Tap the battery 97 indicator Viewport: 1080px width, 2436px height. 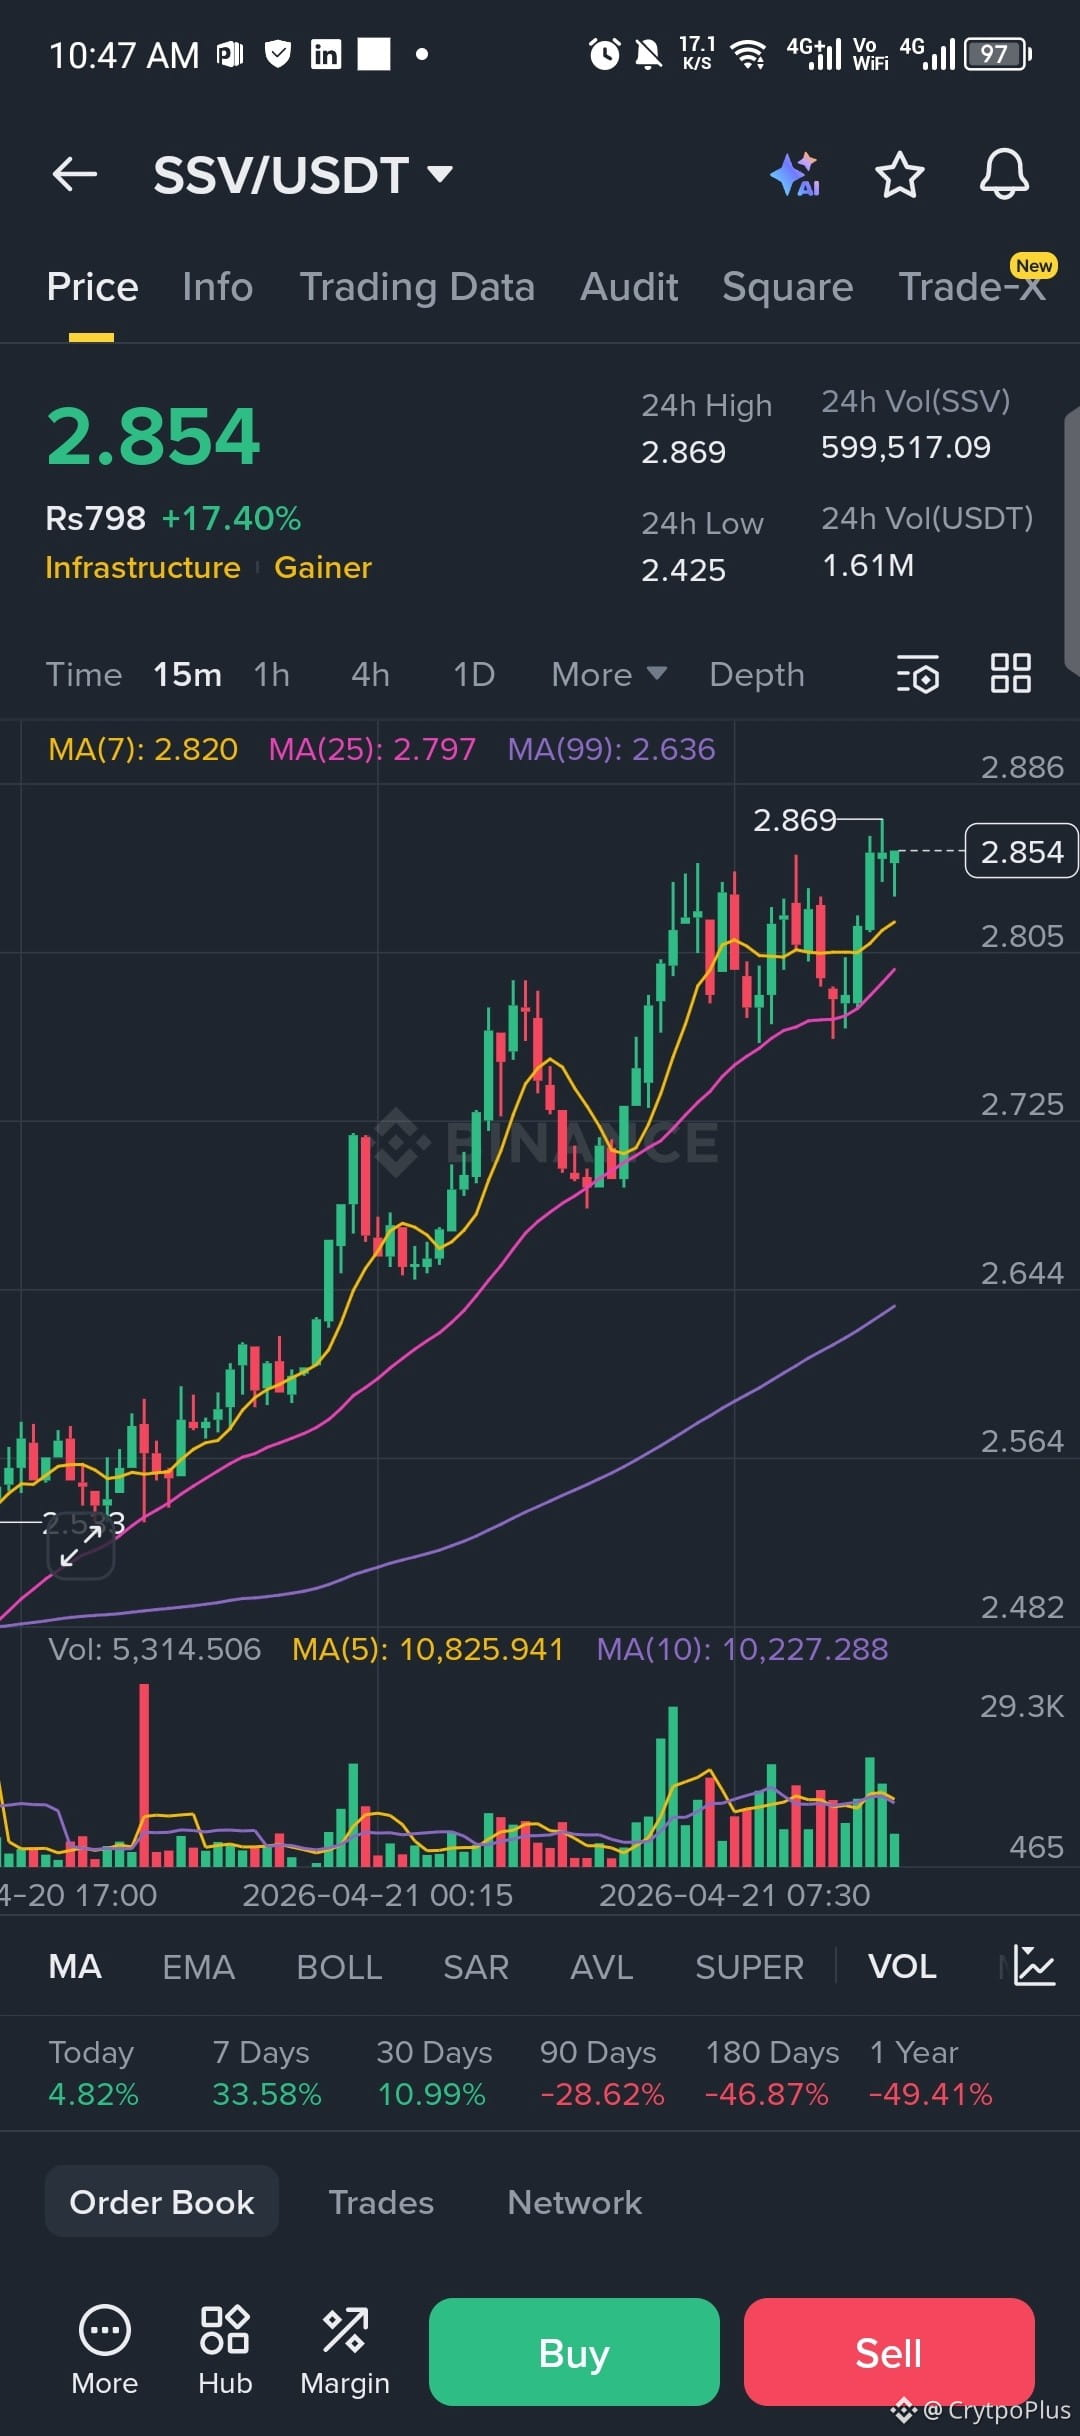tap(997, 54)
